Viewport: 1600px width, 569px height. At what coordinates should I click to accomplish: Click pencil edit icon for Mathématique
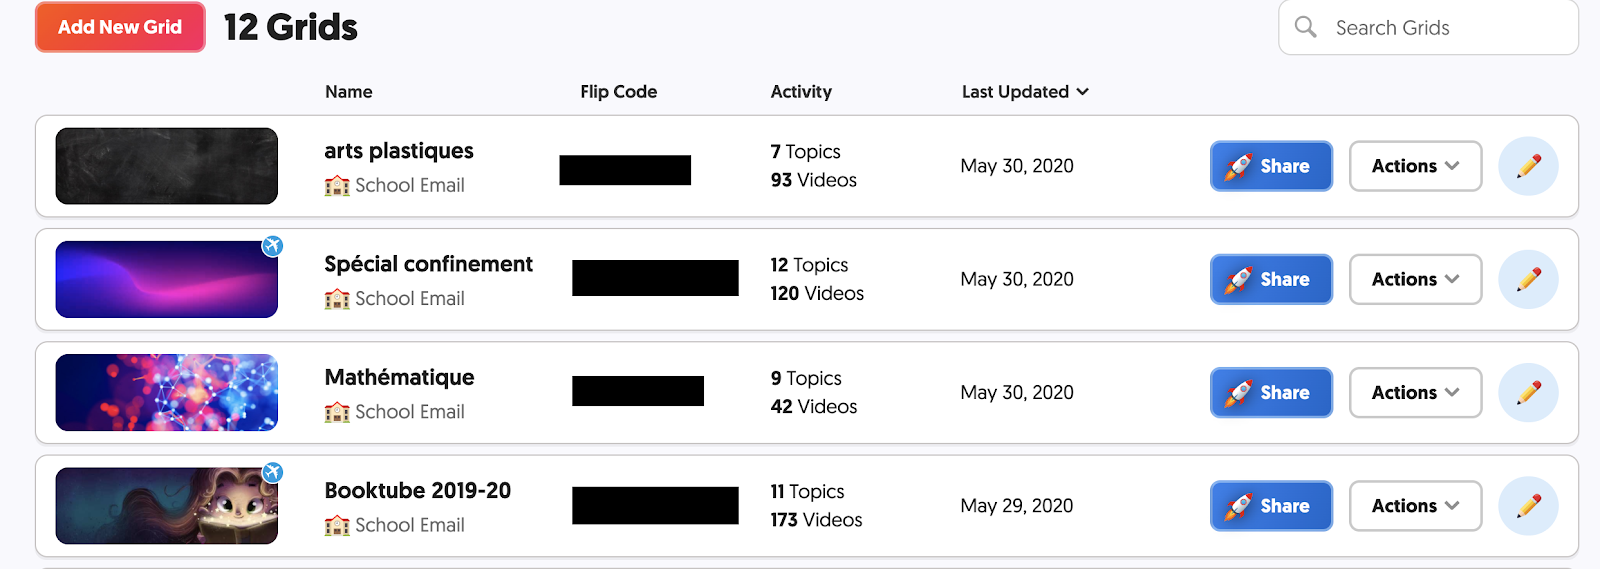[x=1528, y=392]
